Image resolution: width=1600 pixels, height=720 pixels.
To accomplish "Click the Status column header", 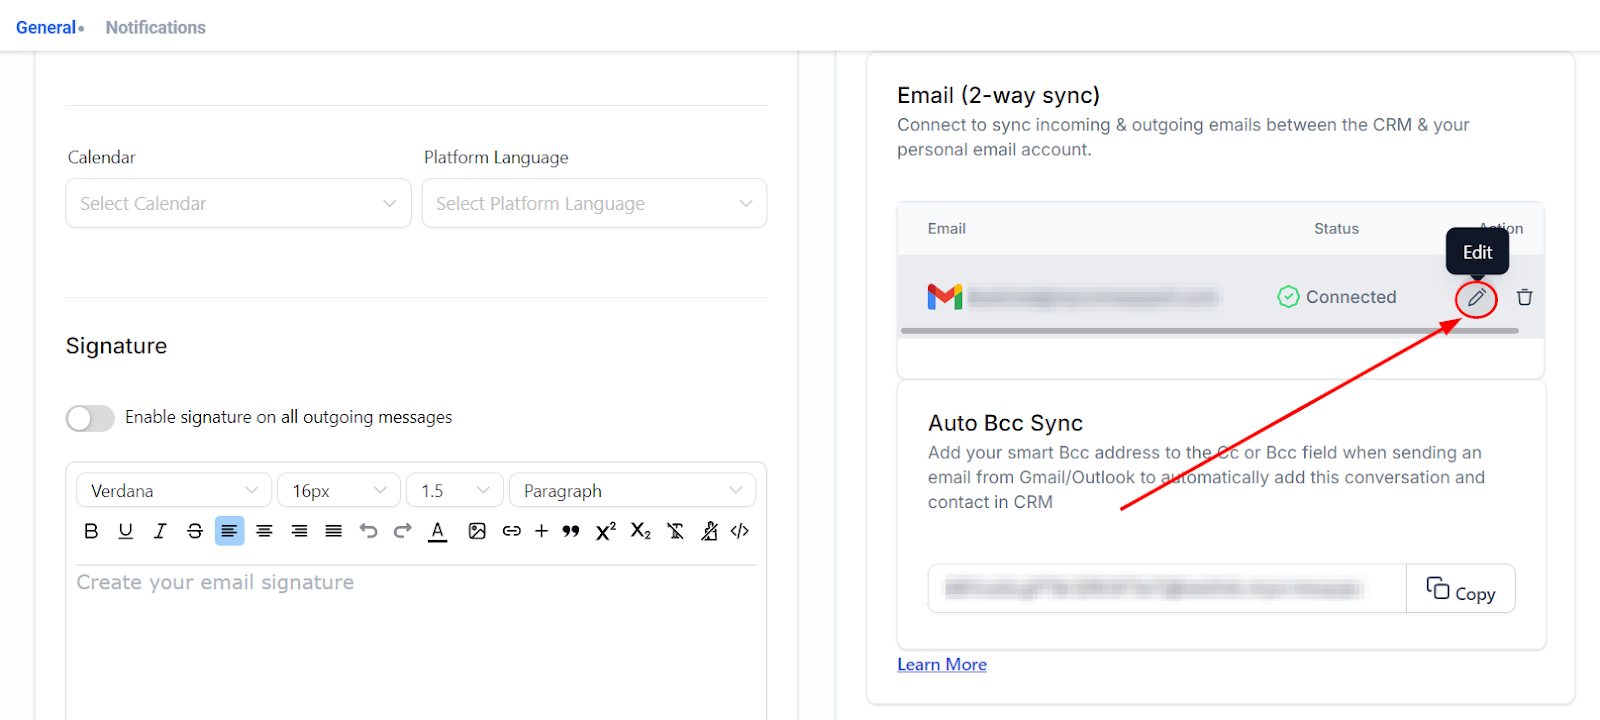I will point(1336,228).
